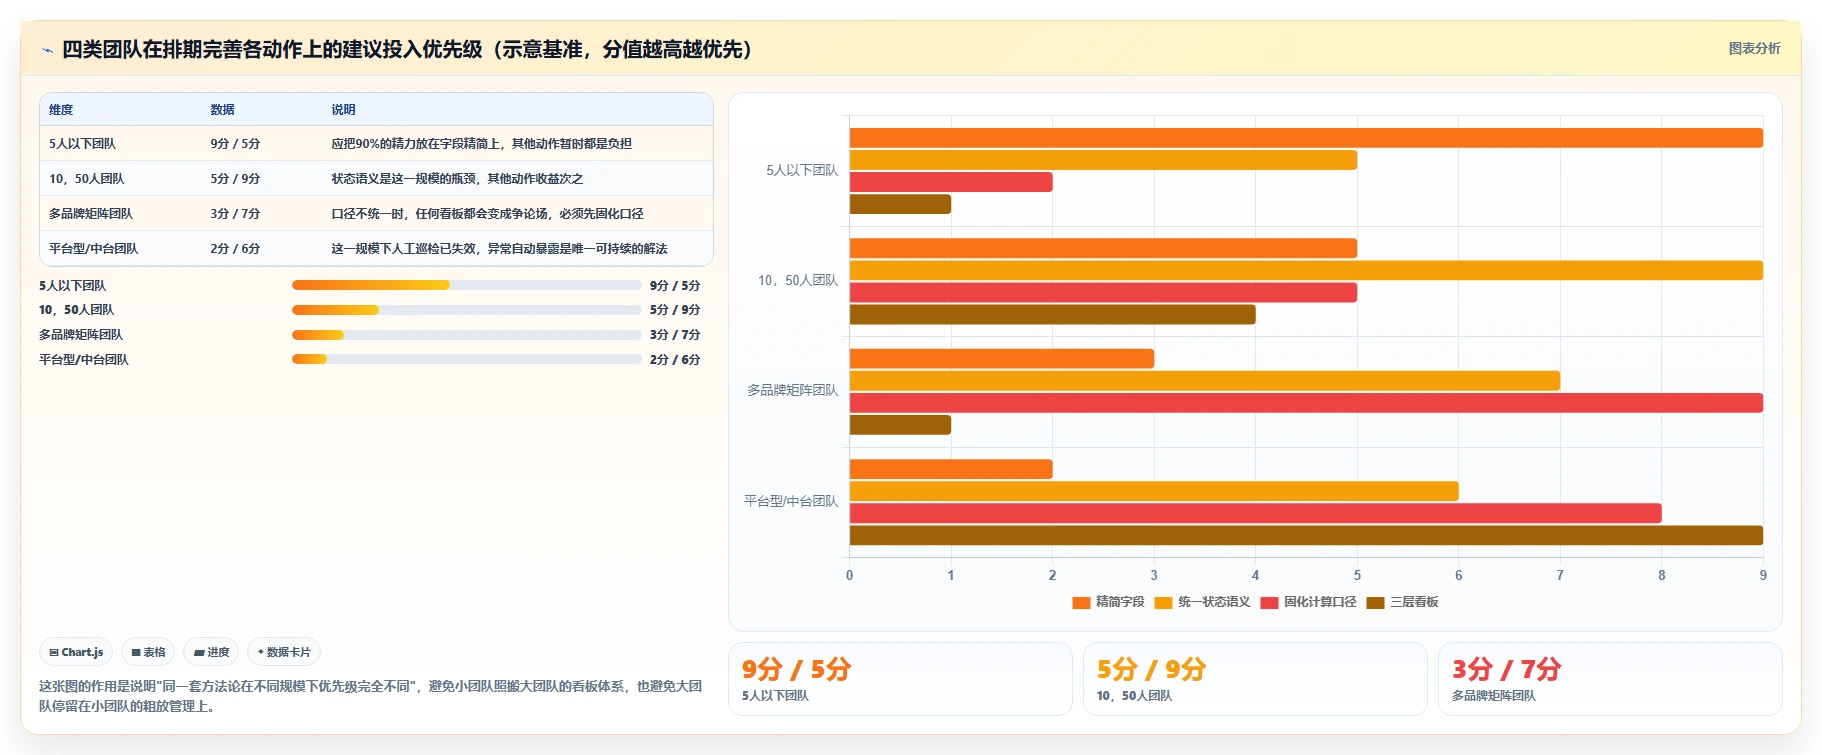Select the 数据 table header
This screenshot has height=755, width=1822.
(x=222, y=110)
